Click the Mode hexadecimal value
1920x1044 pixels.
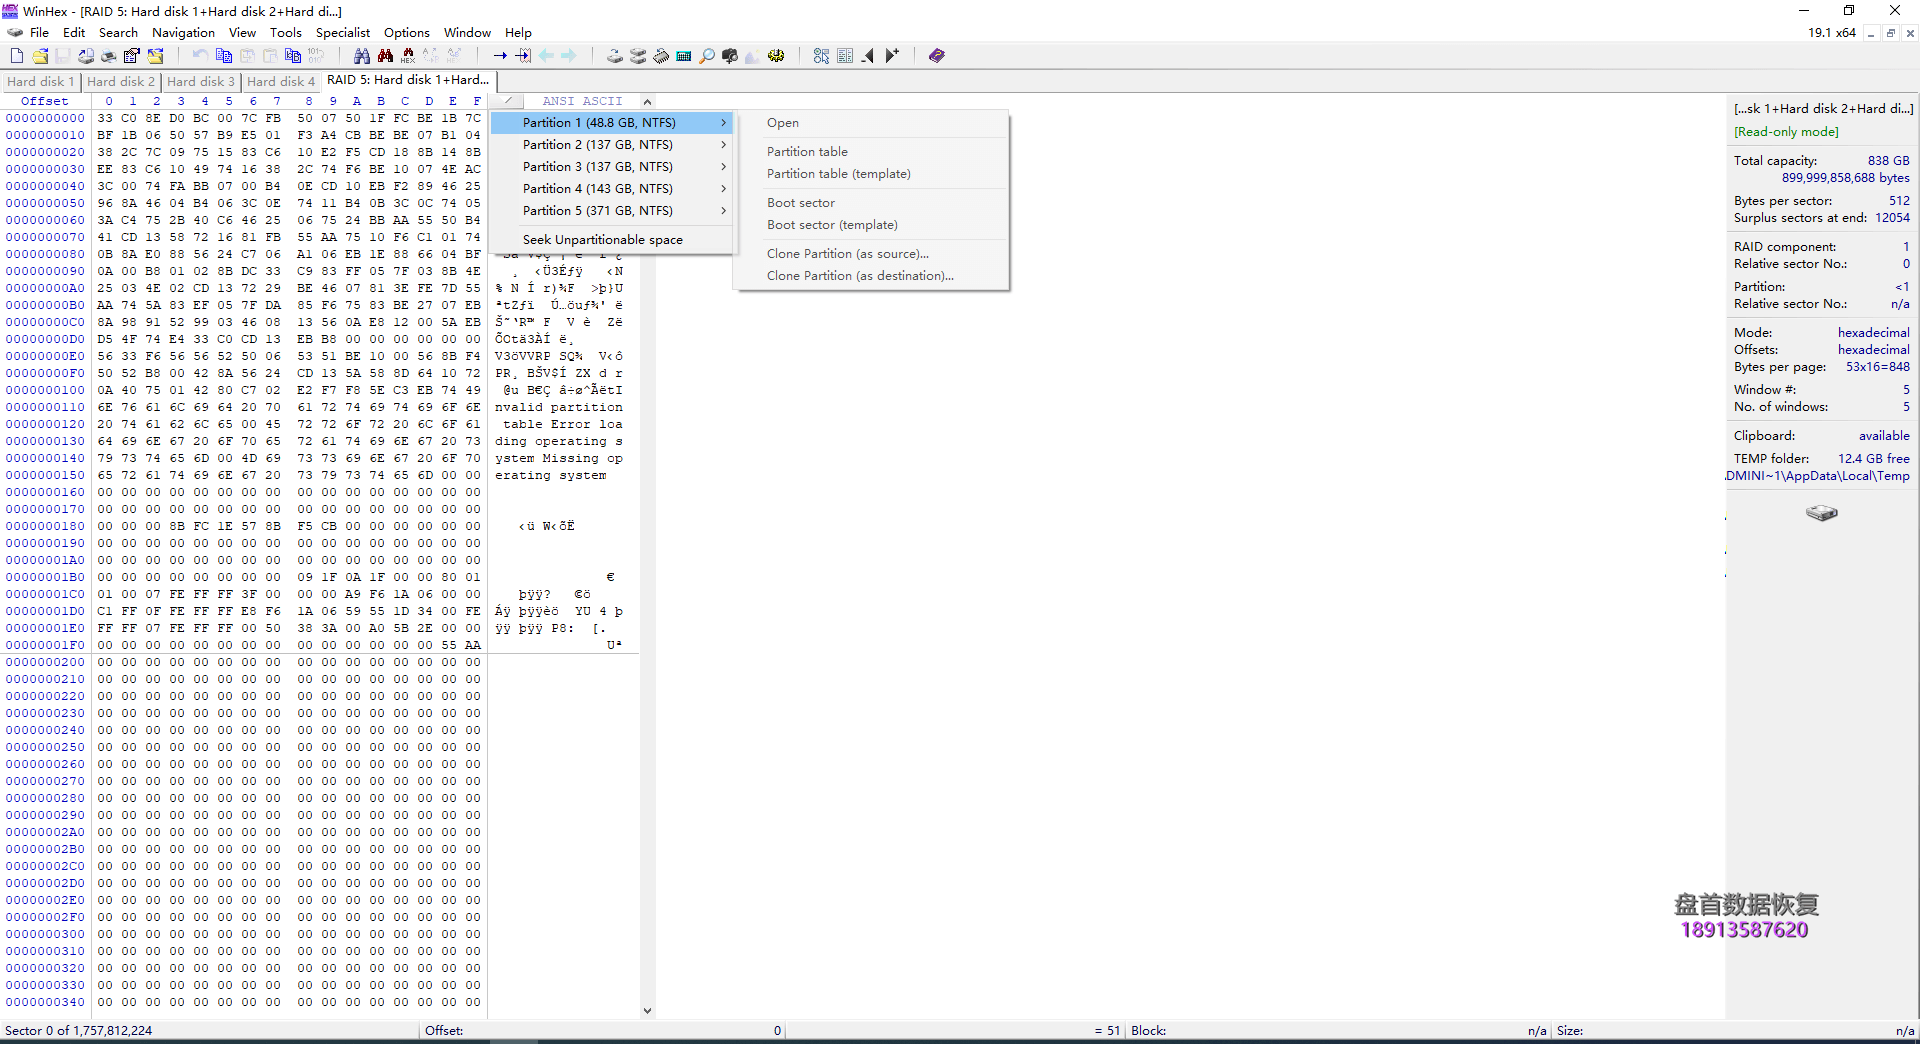tap(1873, 333)
